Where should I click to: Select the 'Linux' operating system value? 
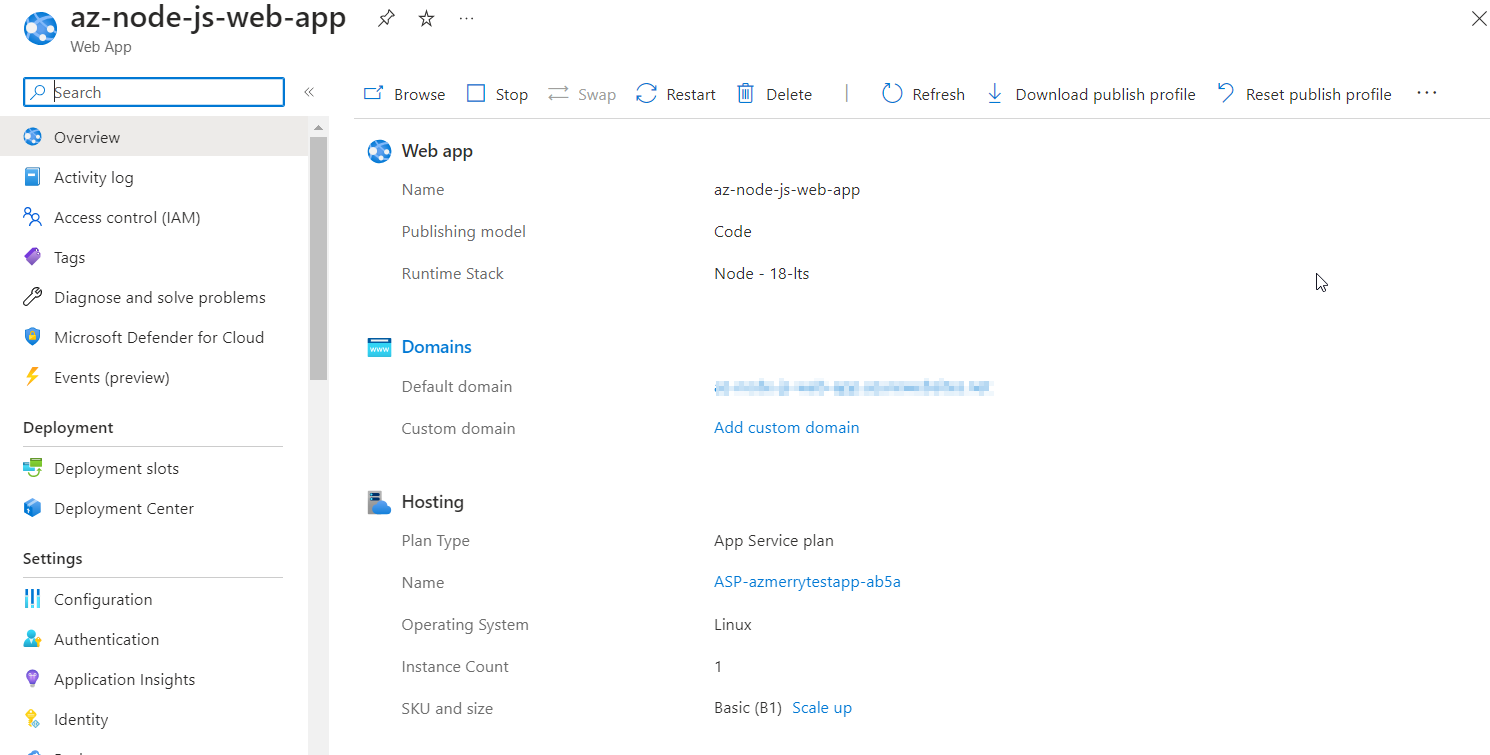733,624
